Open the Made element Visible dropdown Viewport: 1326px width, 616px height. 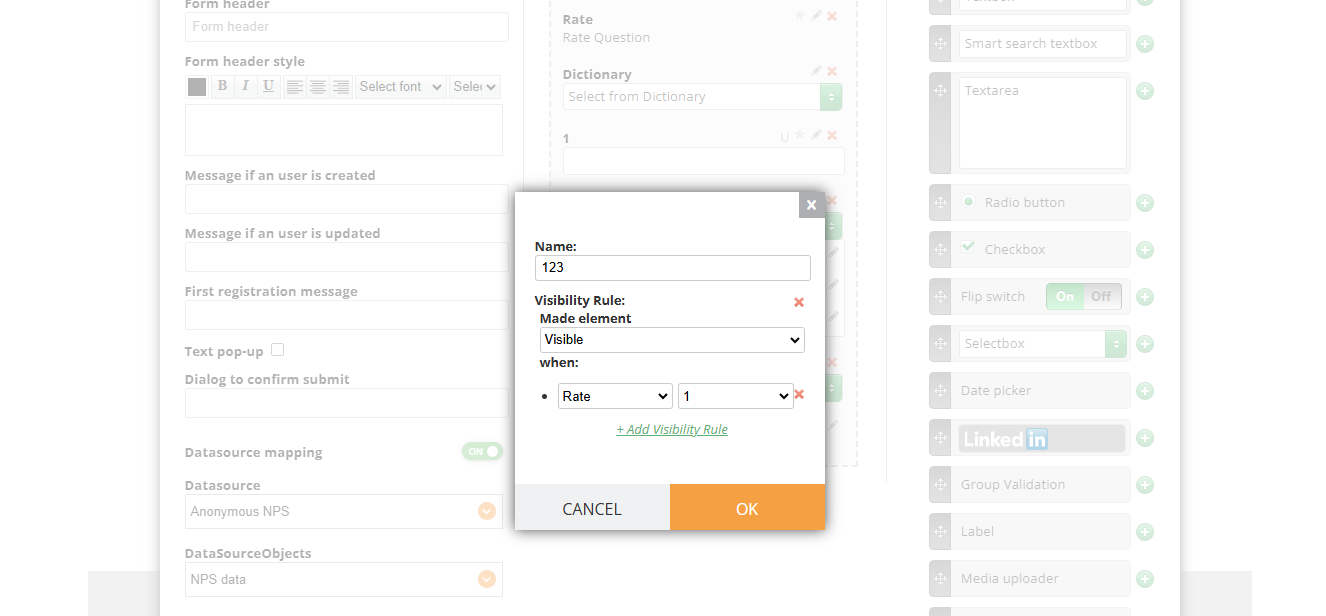(x=672, y=340)
